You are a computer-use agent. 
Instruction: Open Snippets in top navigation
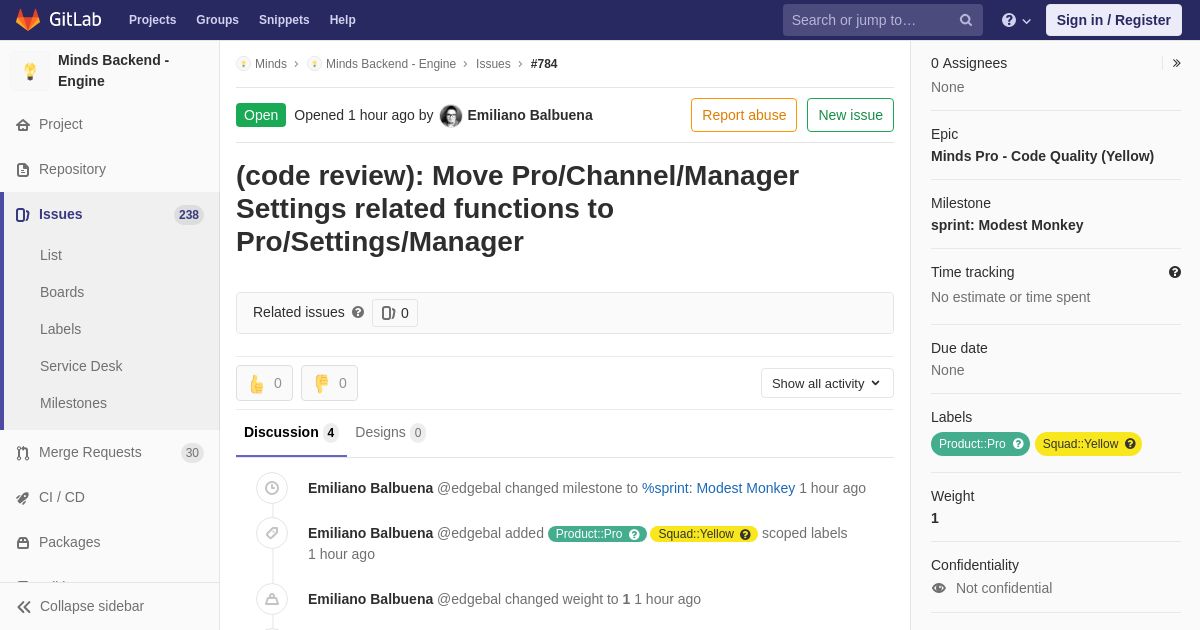(284, 20)
